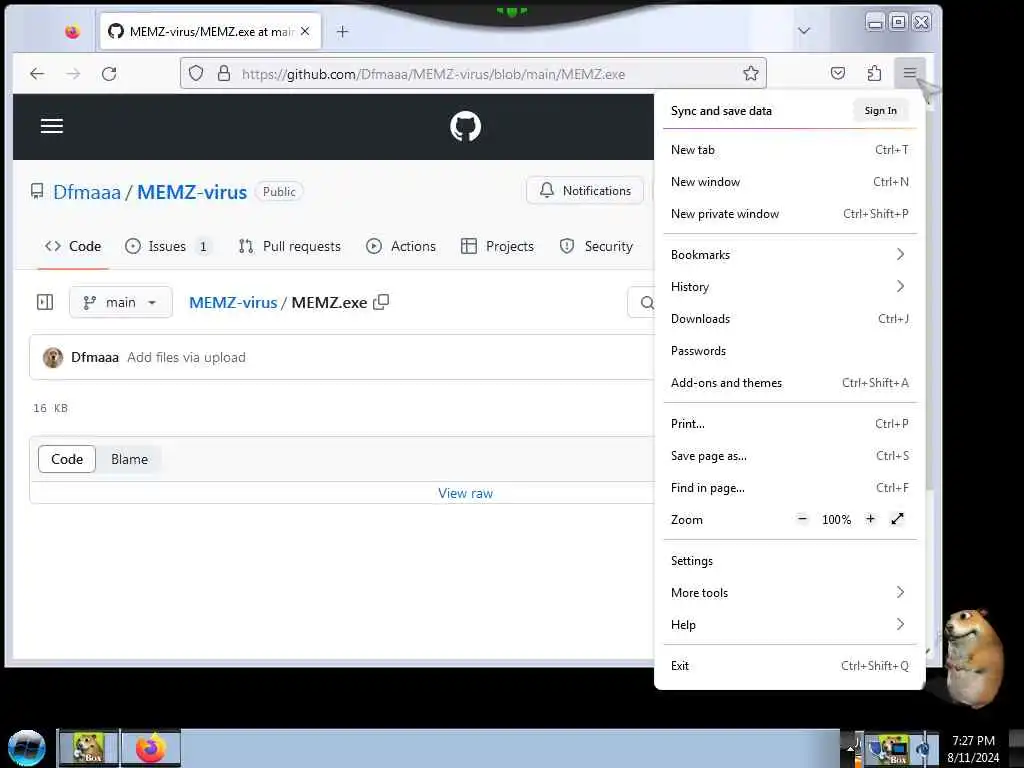Open GitHub navigation hamburger menu
Screen dimensions: 1024x768
pos(52,126)
